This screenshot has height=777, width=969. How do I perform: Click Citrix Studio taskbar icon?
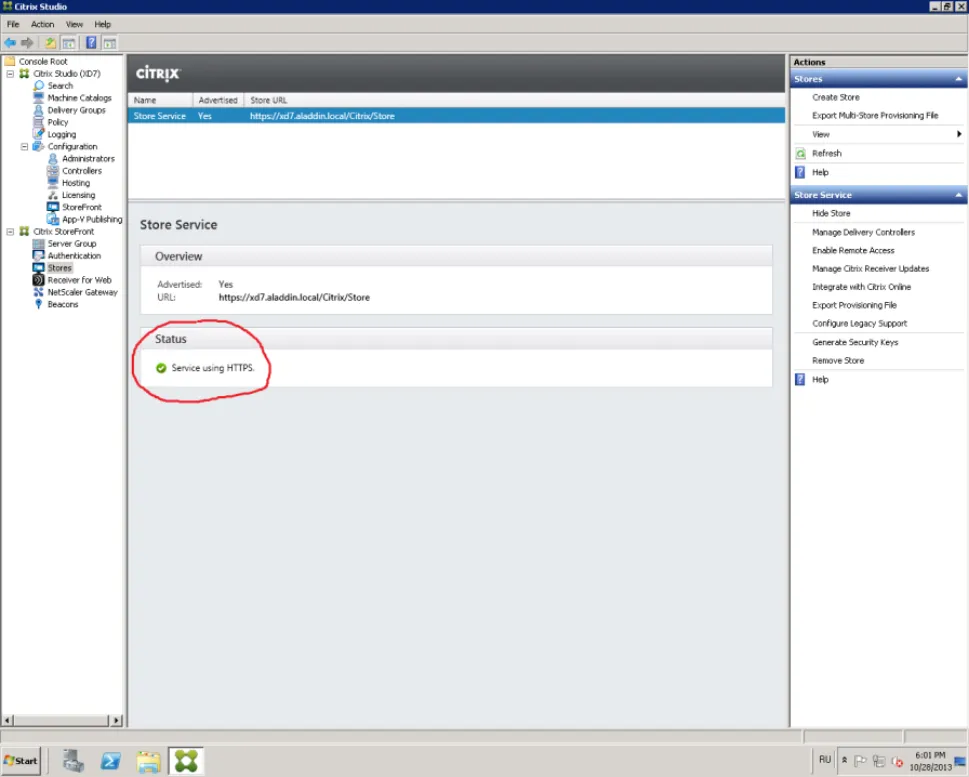186,761
